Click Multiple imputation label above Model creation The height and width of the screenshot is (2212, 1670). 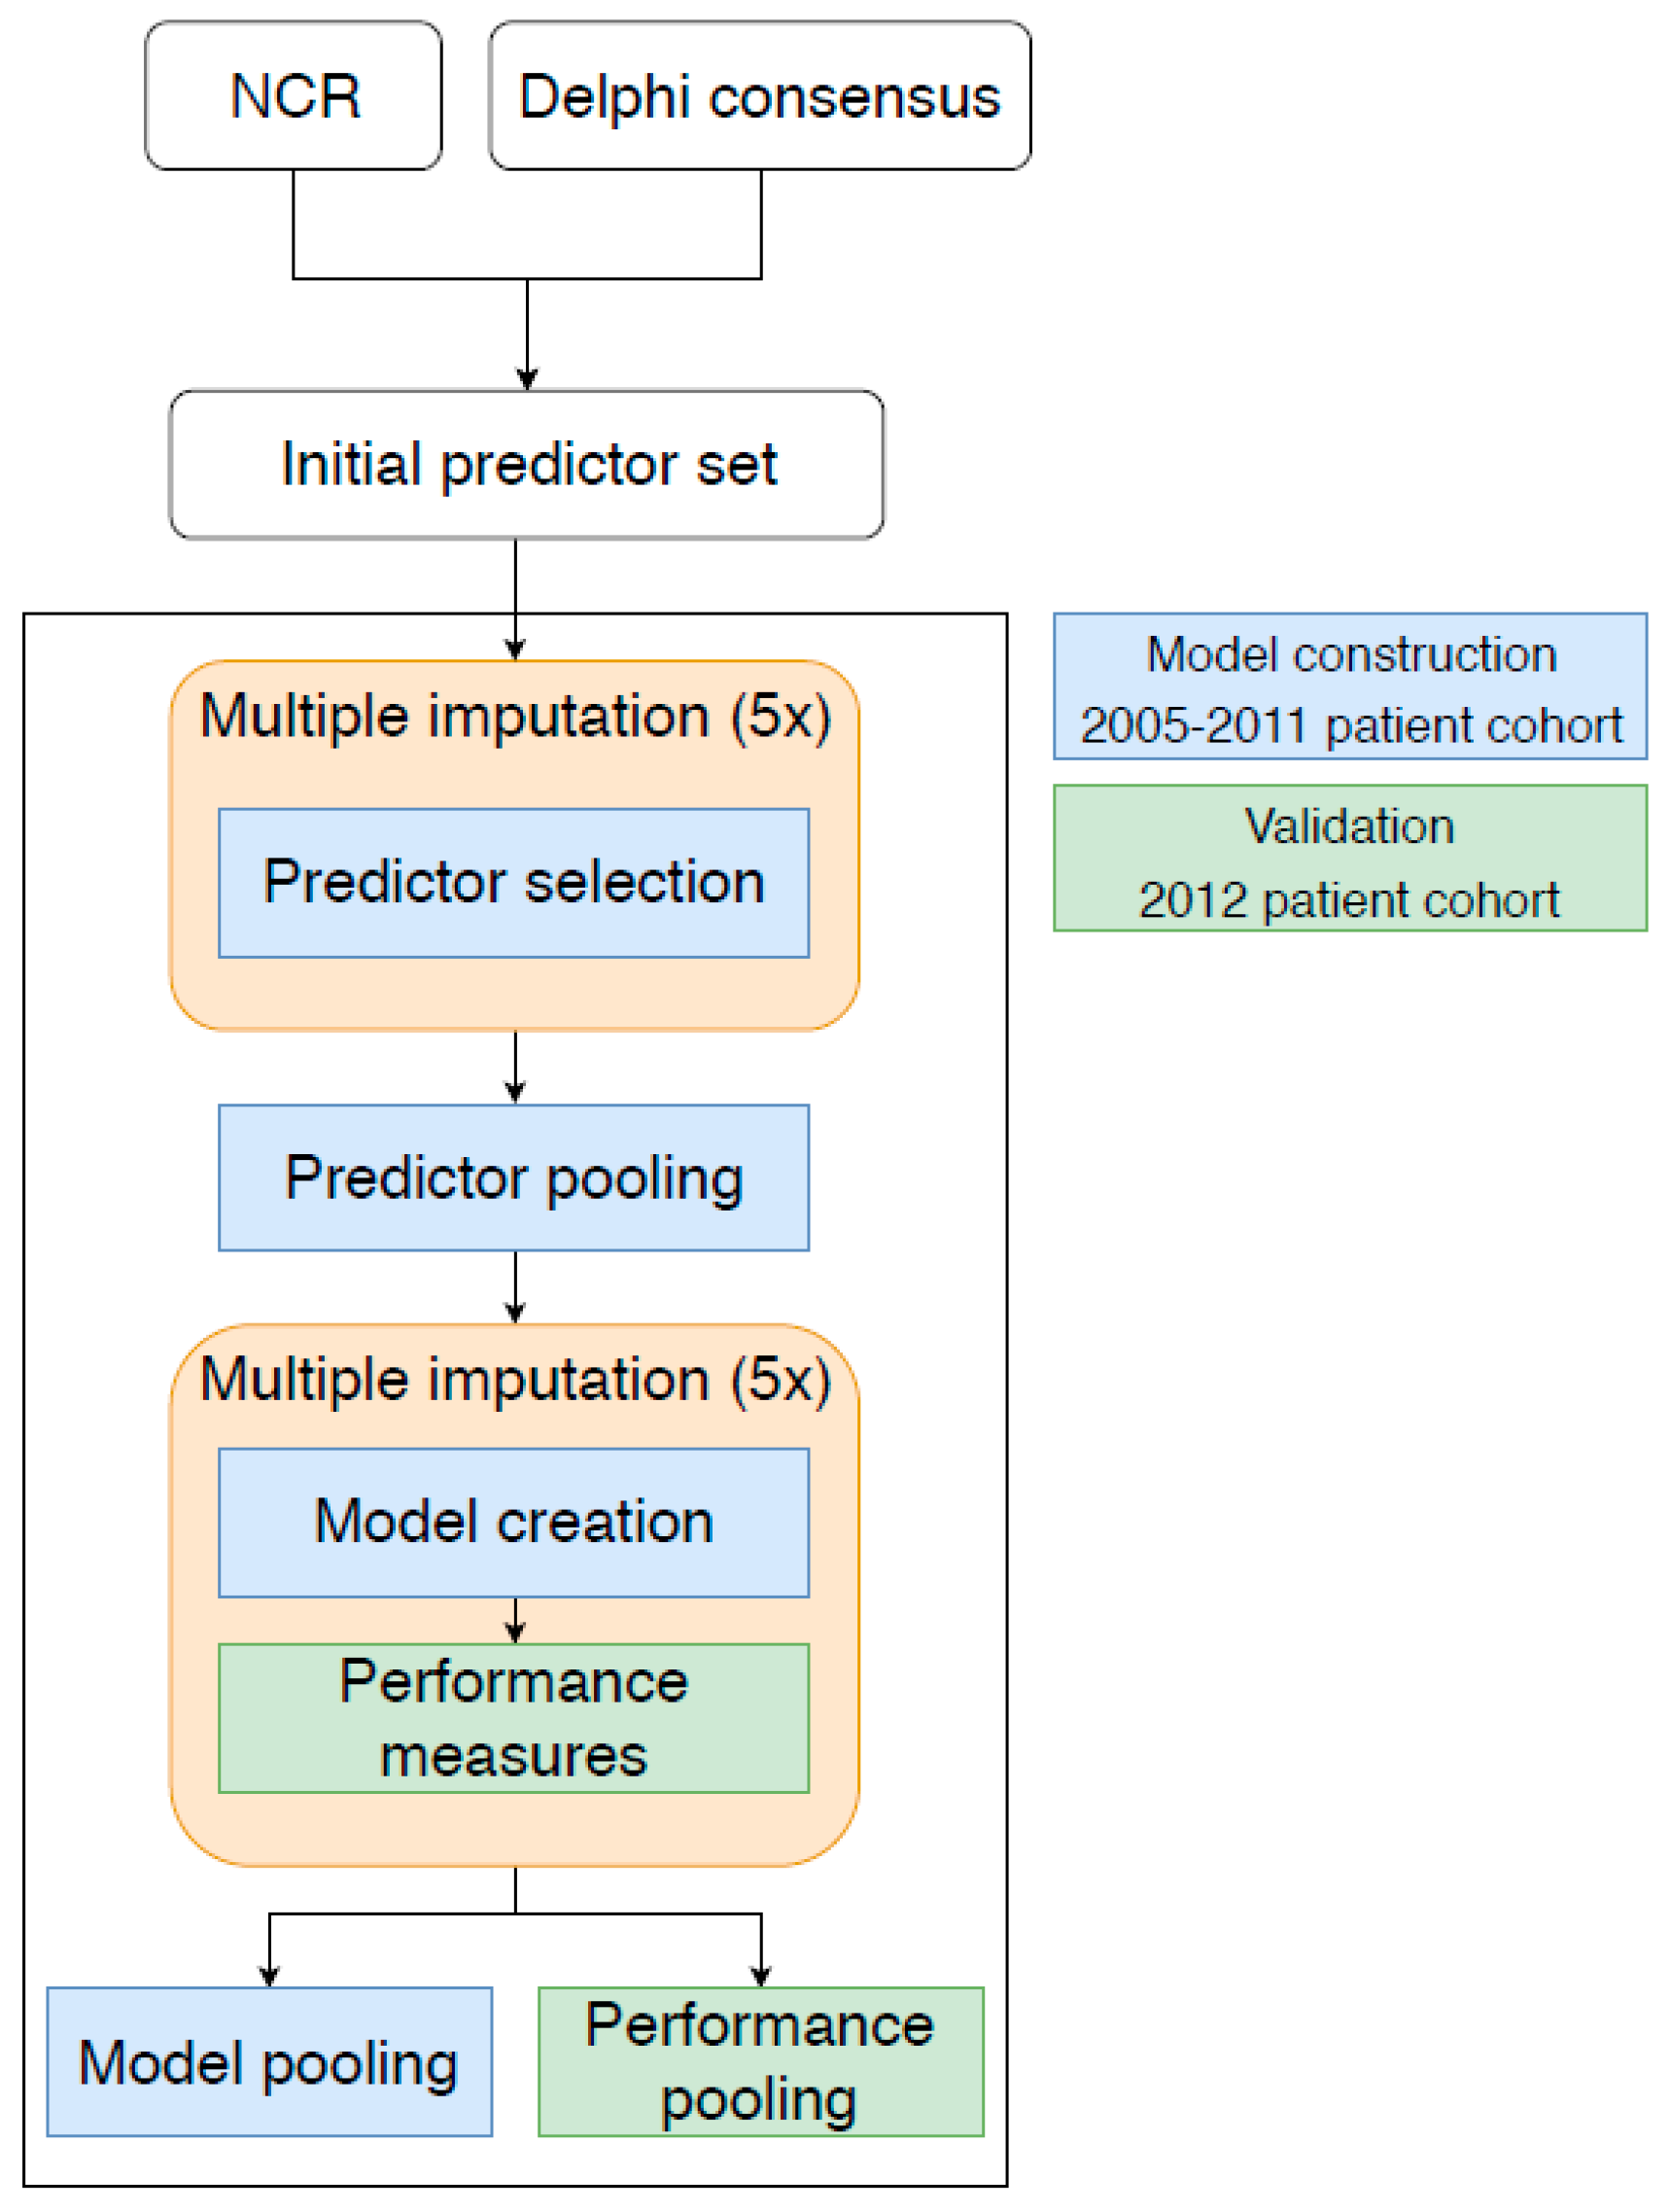tap(515, 1381)
